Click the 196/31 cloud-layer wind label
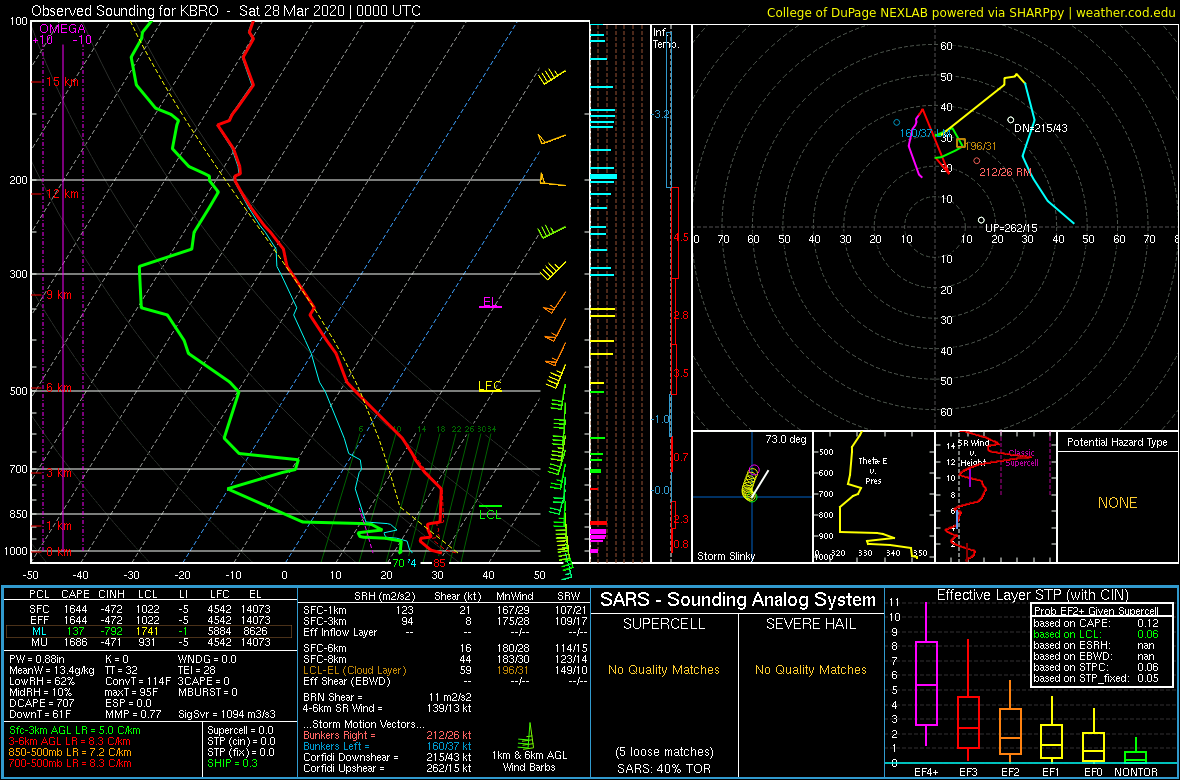 point(980,146)
